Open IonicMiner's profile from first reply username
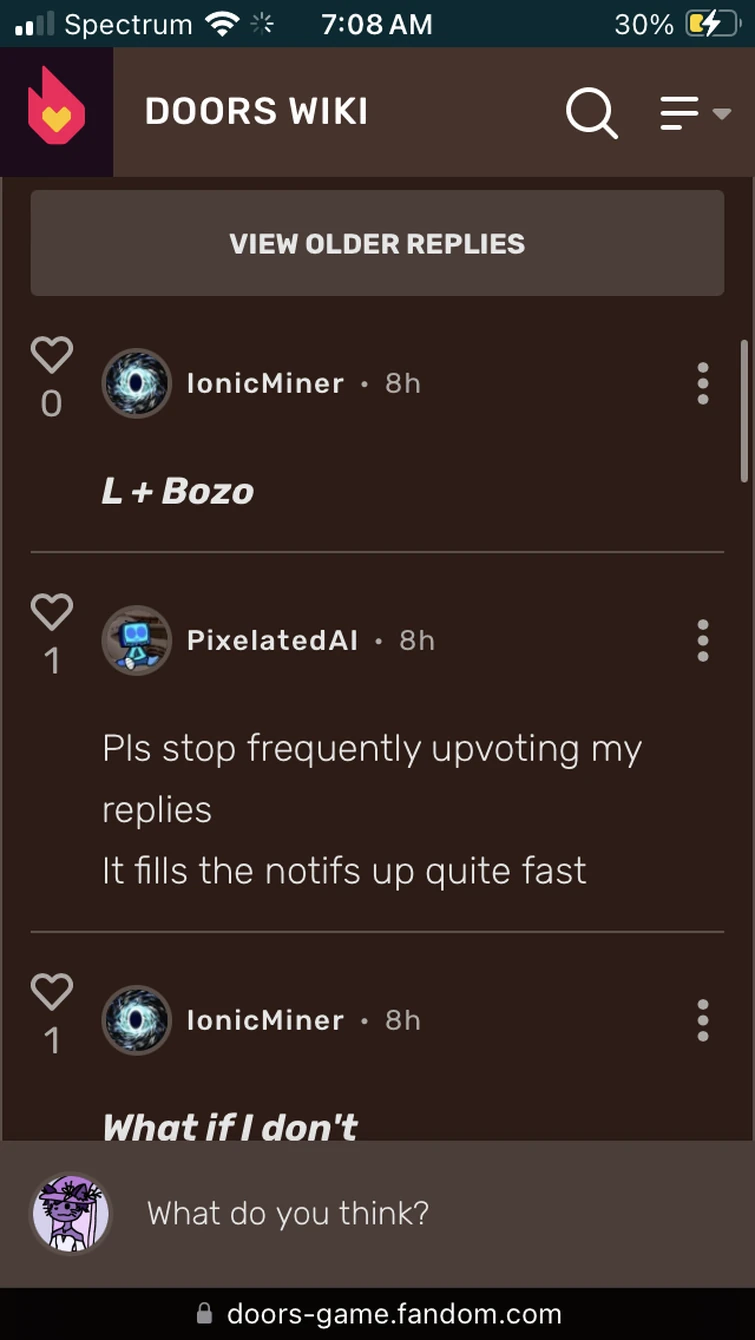The width and height of the screenshot is (755, 1340). (265, 383)
